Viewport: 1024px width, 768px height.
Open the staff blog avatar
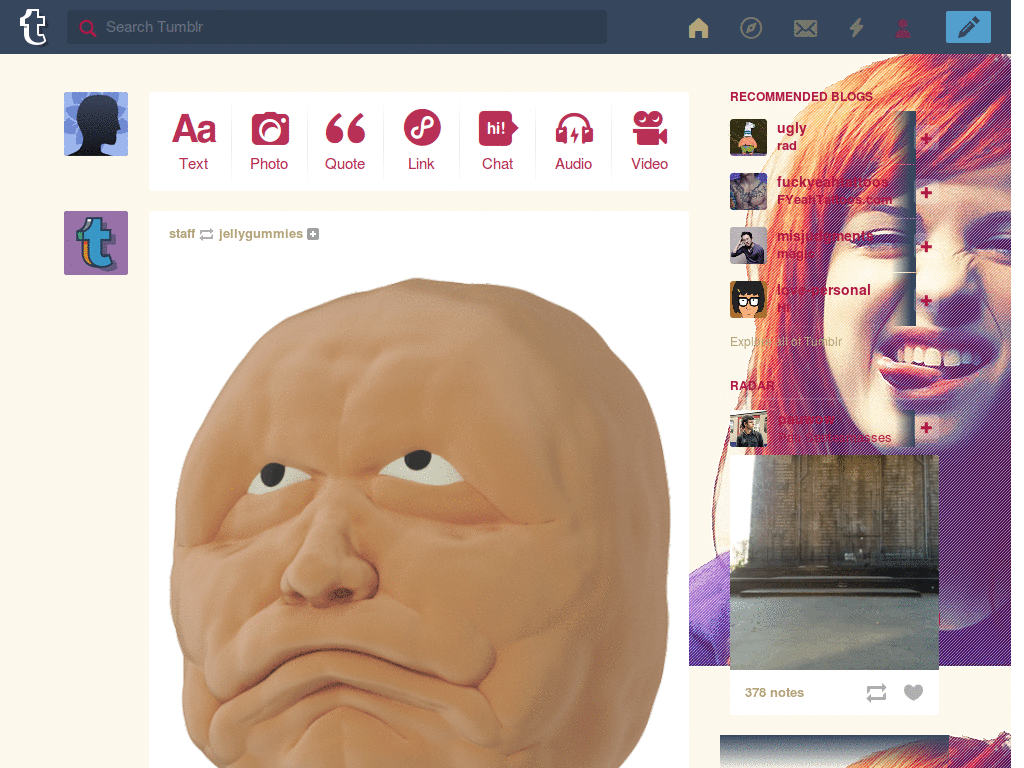(x=96, y=243)
